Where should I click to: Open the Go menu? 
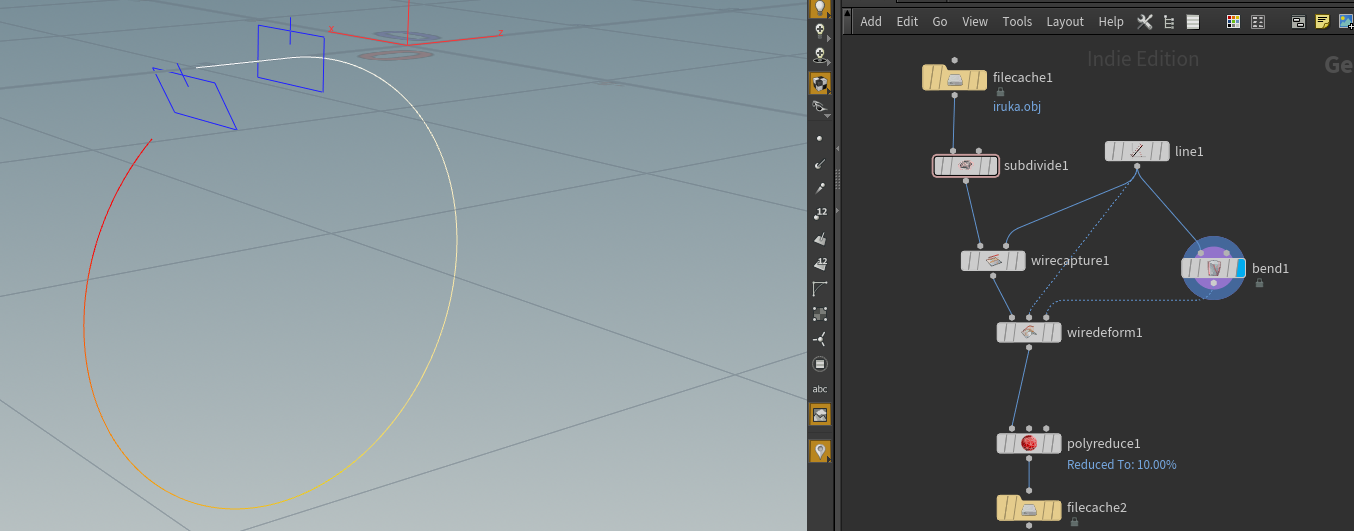pos(940,21)
